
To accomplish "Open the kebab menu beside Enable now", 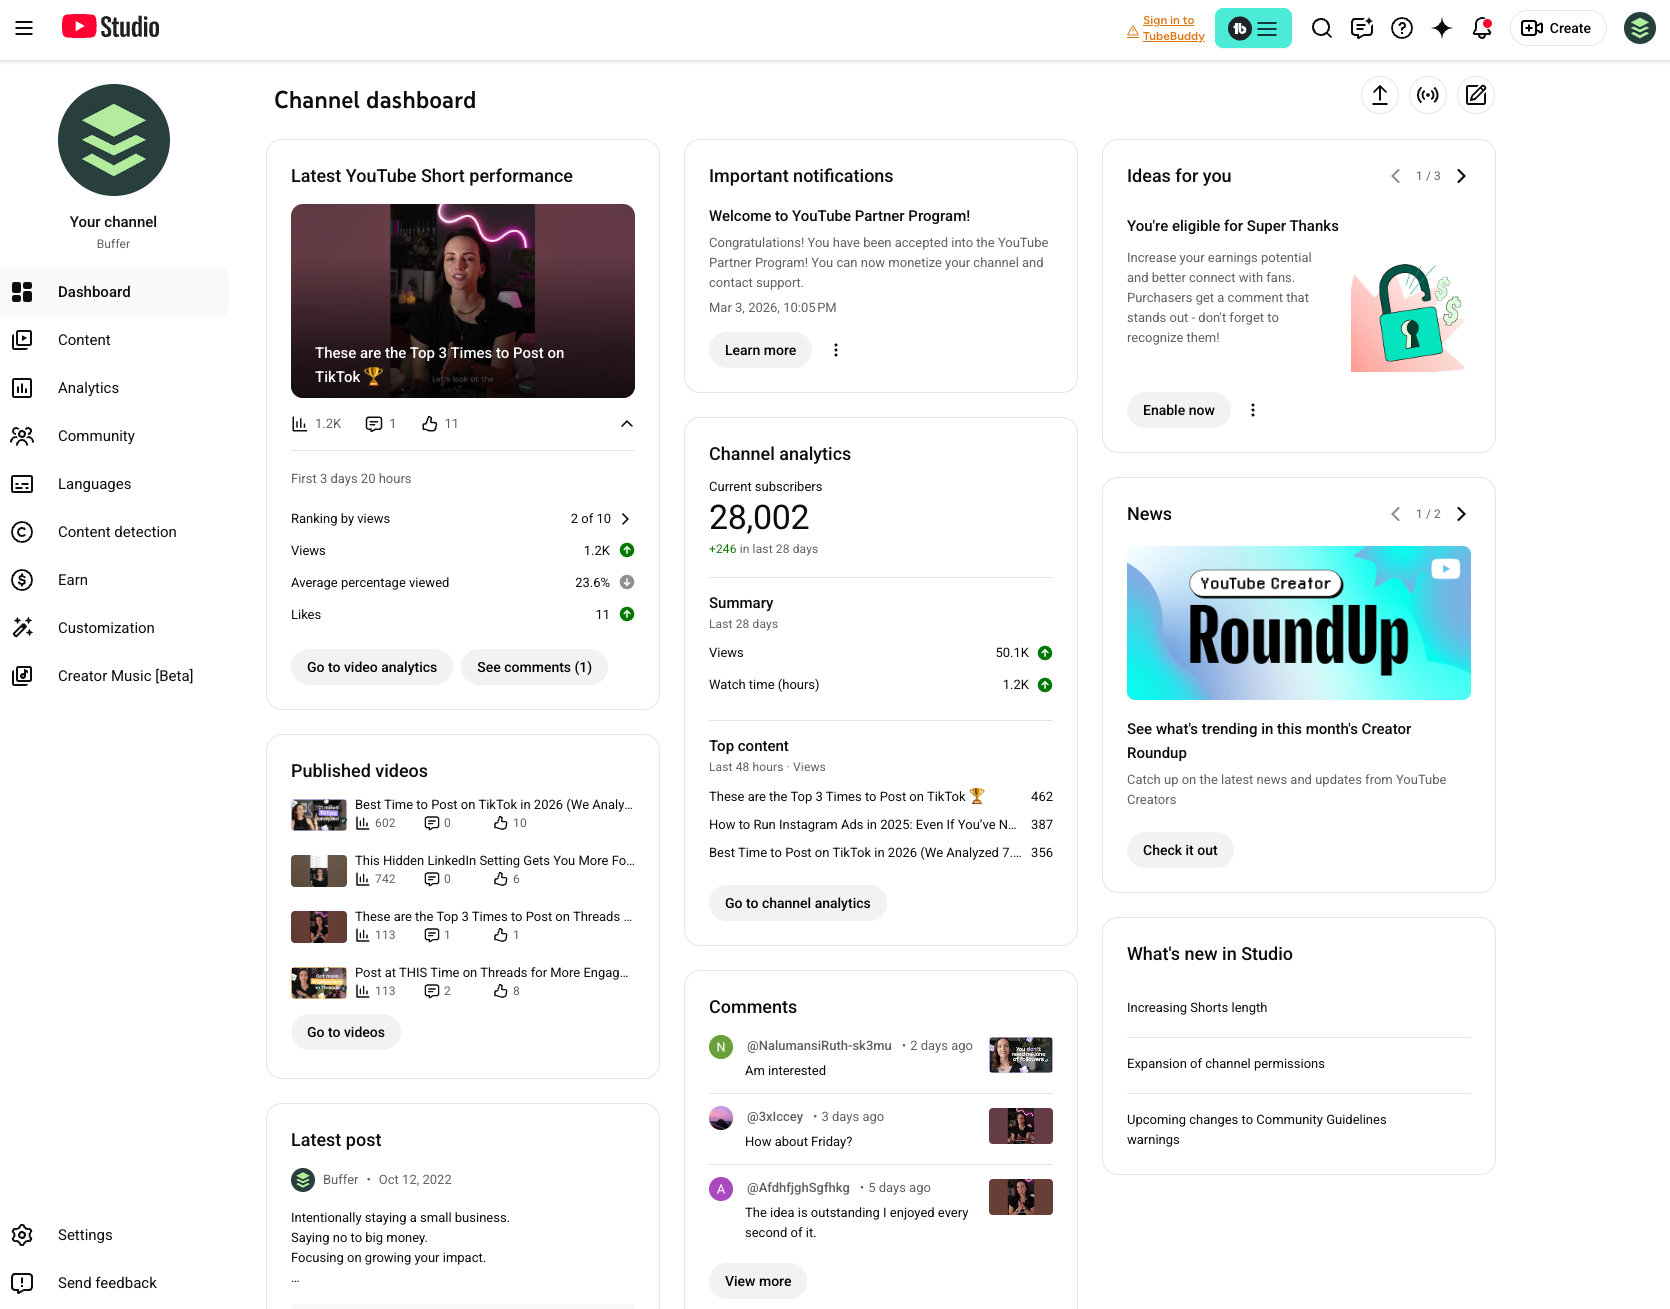I will tap(1252, 410).
